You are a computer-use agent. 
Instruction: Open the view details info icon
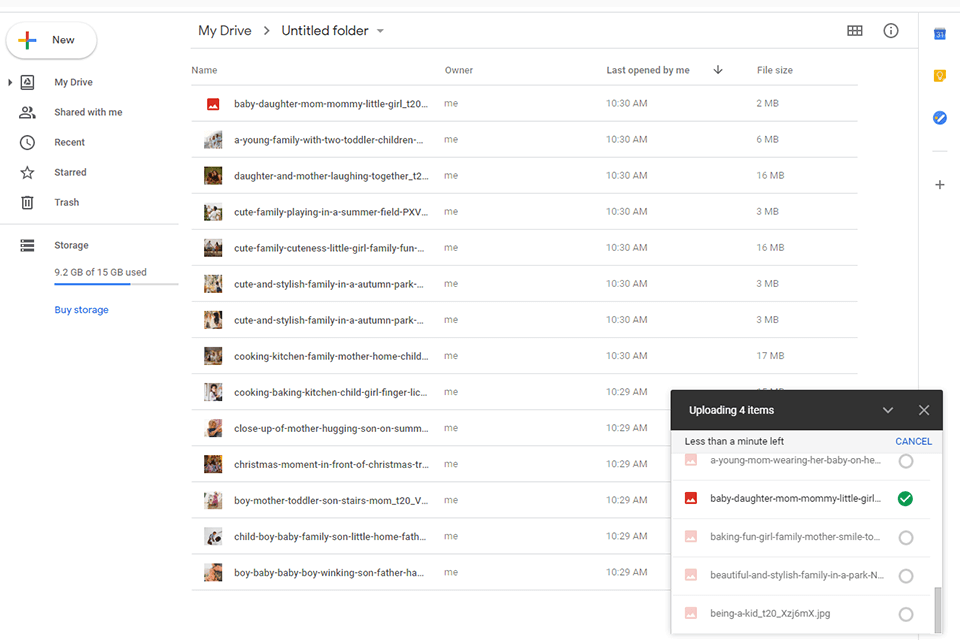tap(891, 31)
